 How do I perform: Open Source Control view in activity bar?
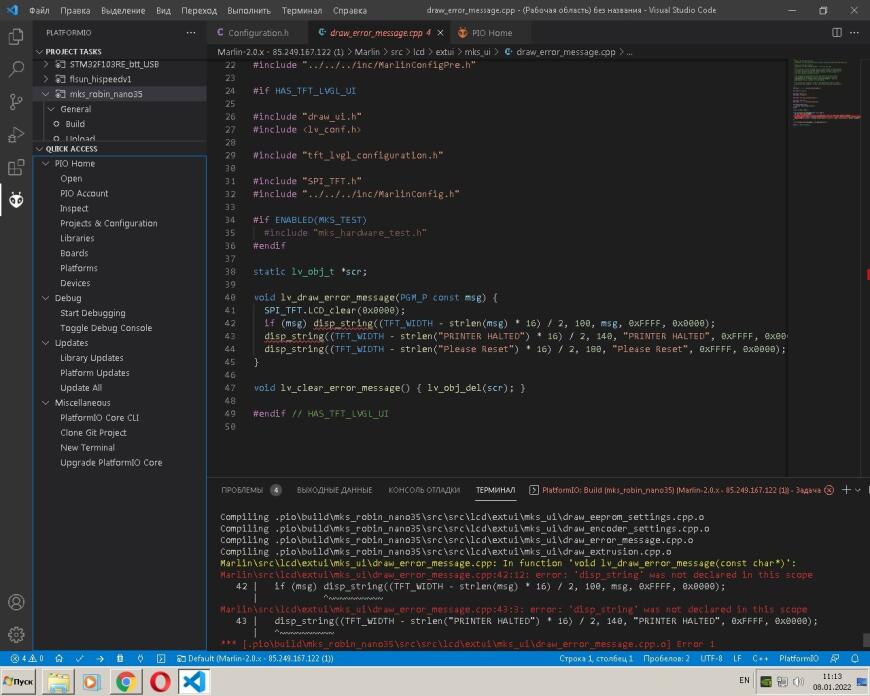16,102
